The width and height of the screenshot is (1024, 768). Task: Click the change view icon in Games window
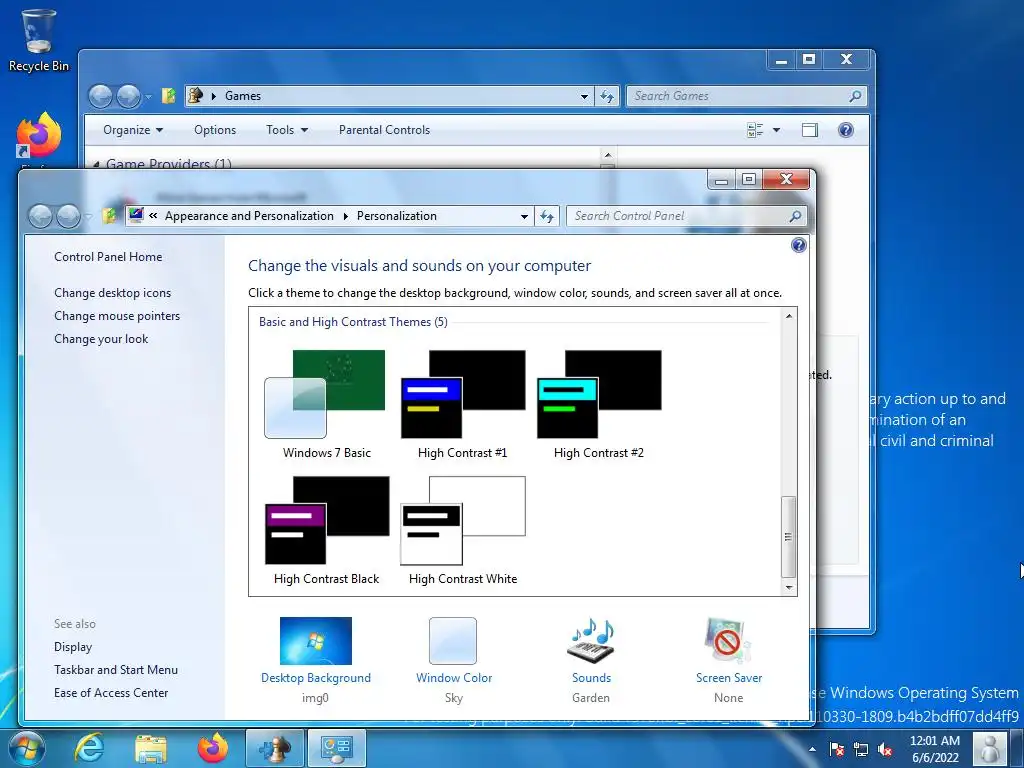click(x=755, y=130)
